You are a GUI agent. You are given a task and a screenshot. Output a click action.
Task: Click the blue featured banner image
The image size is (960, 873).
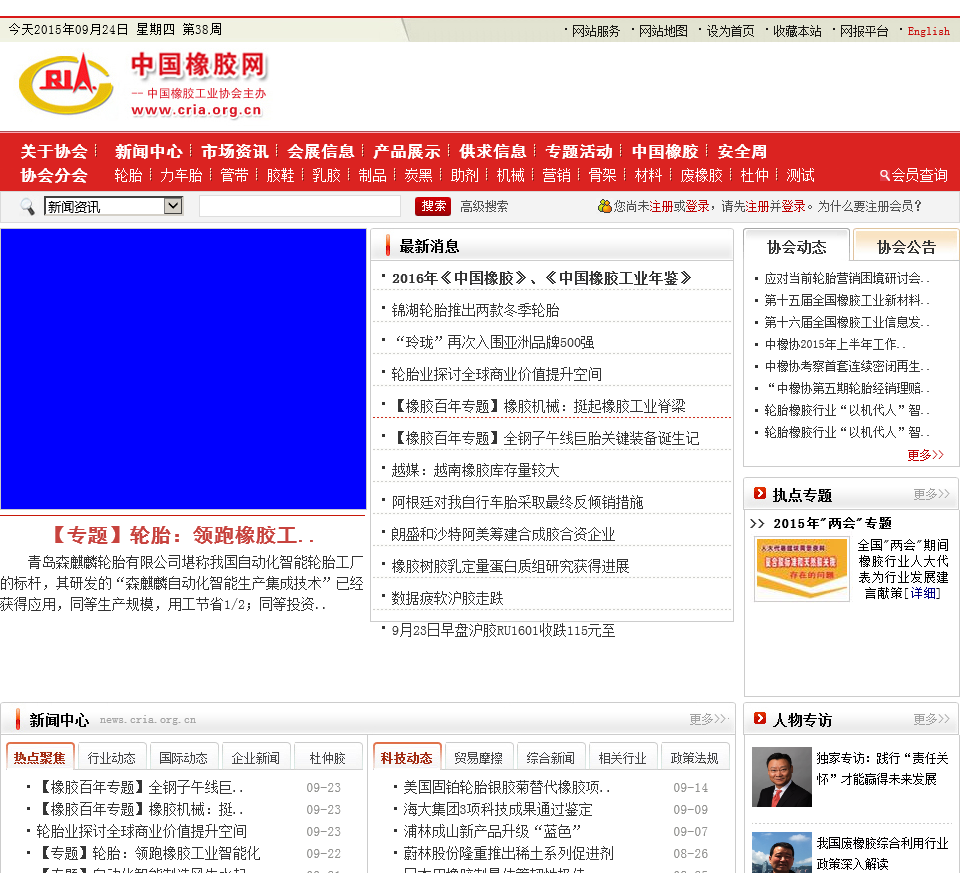183,369
